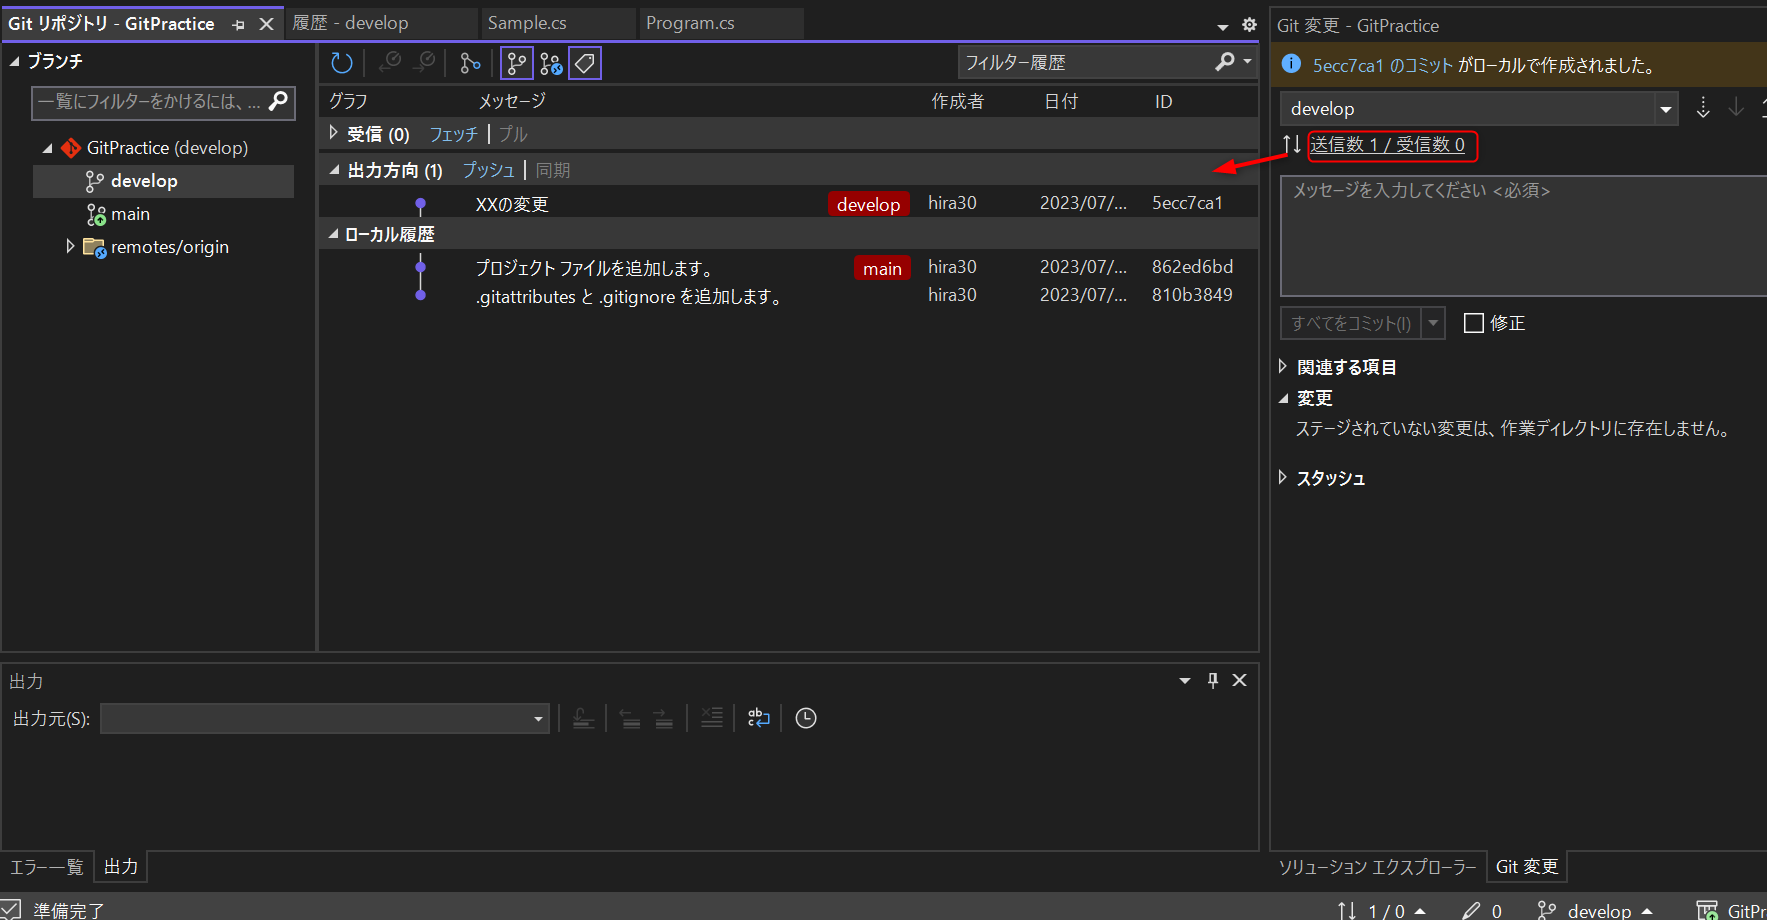
Task: Click the clock timestamp icon in output
Action: point(806,718)
